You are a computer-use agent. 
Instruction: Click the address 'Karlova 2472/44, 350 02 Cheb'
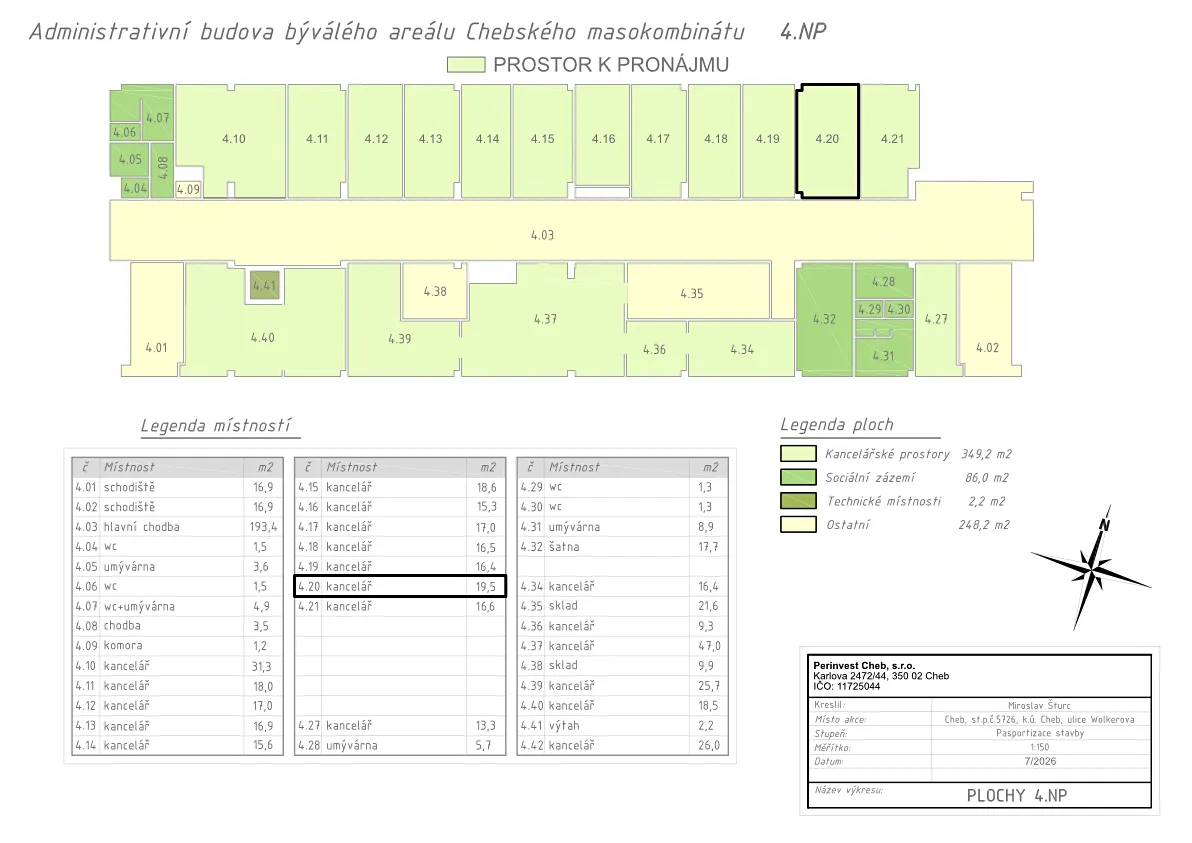click(881, 676)
